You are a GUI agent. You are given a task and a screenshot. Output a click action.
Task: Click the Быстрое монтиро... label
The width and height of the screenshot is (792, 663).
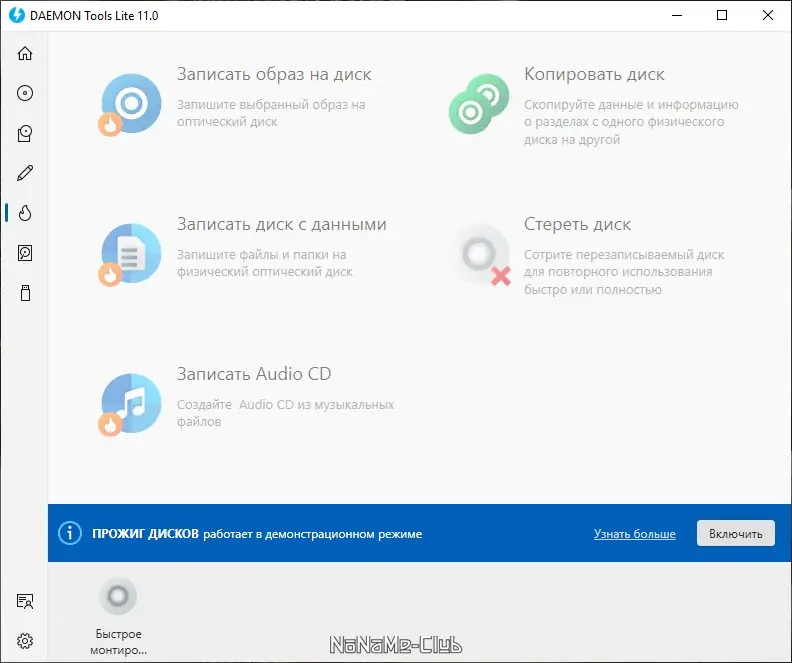(118, 642)
